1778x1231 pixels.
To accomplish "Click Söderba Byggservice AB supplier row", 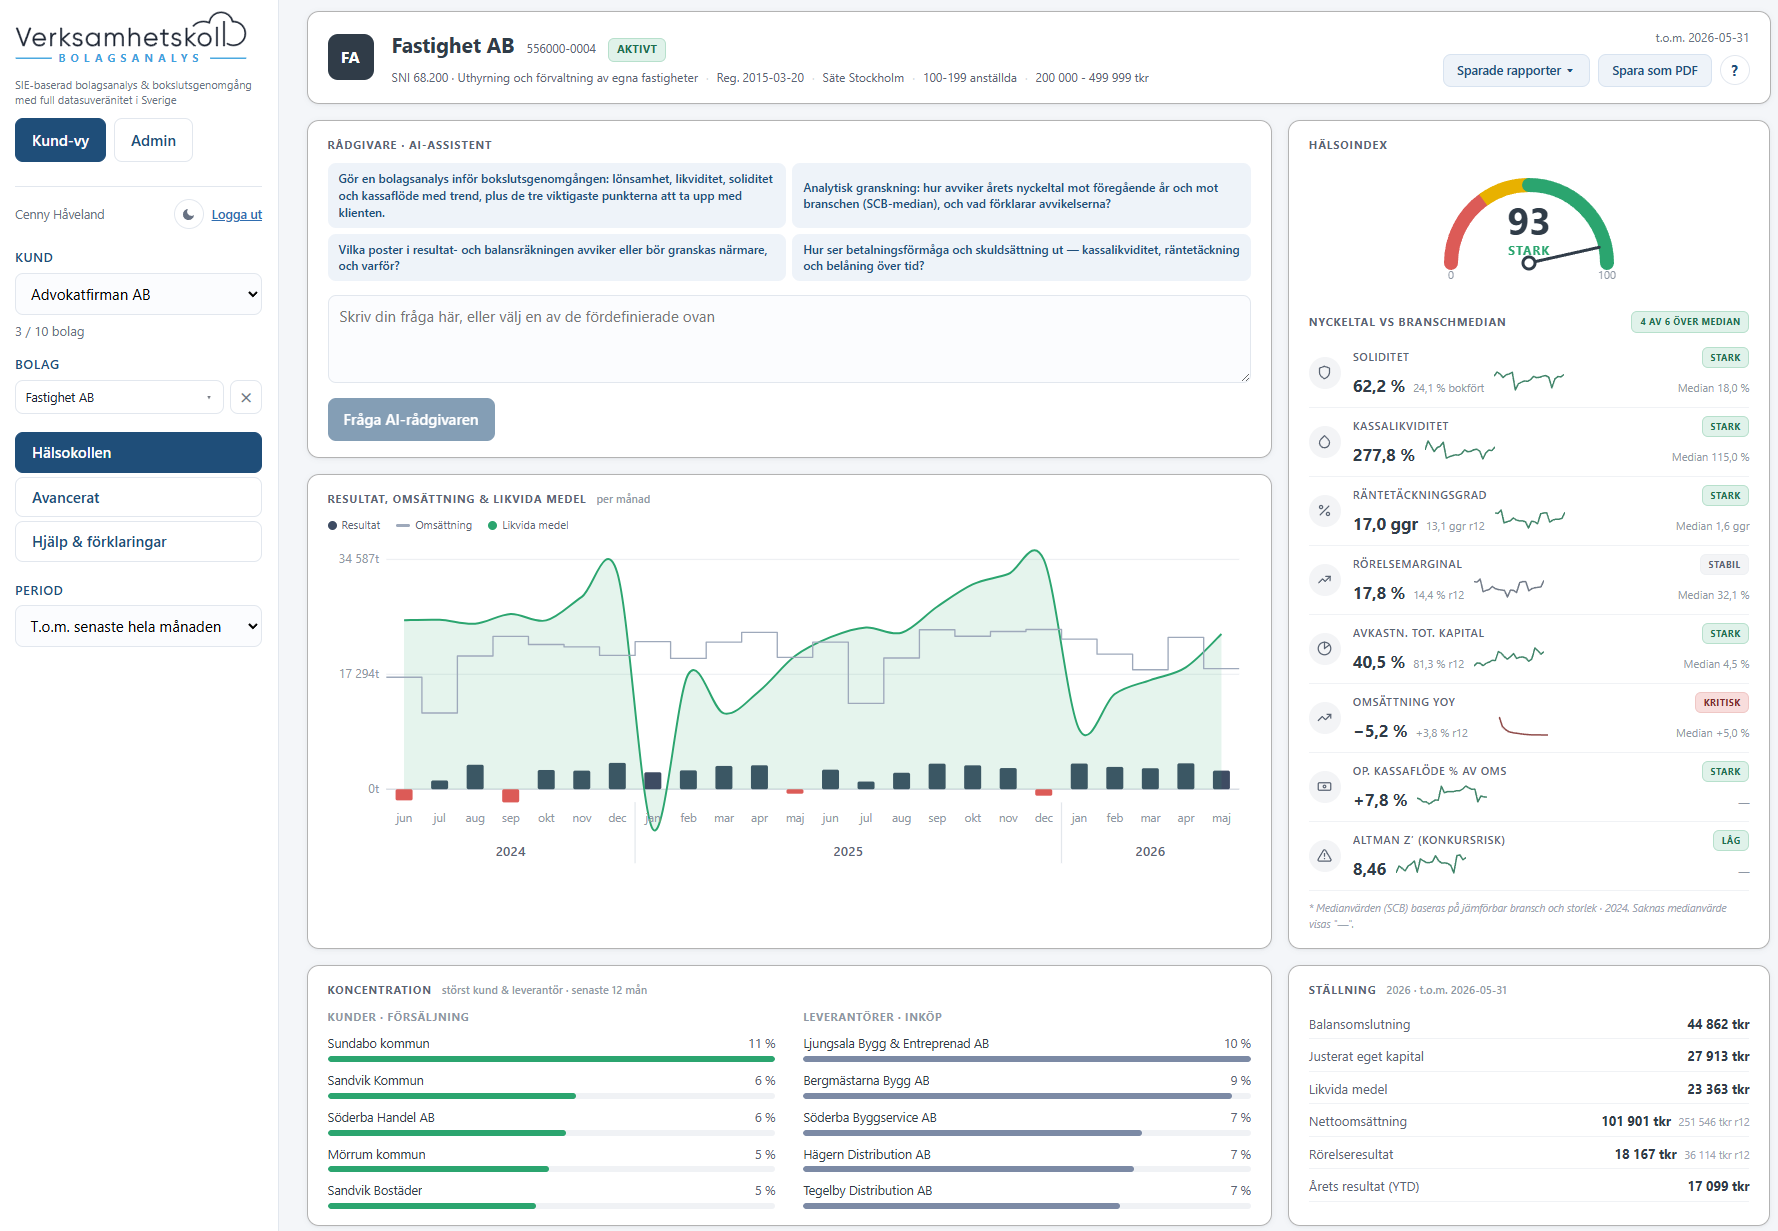I will point(1027,1121).
